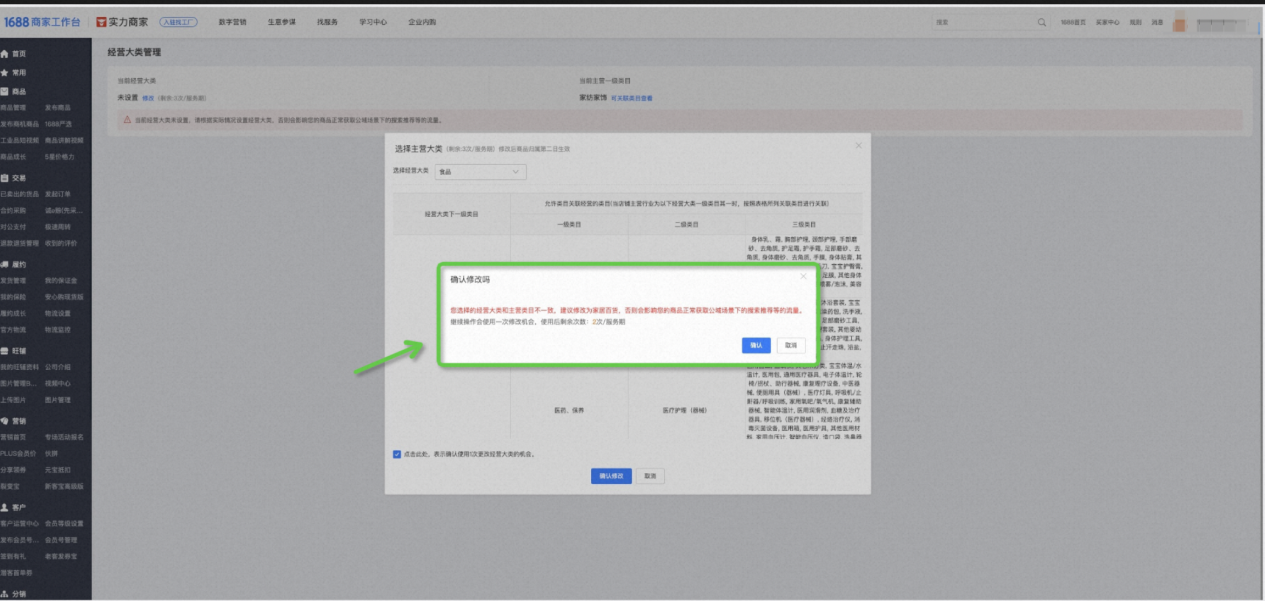Click the 首页 home icon in sidebar
1265x601 pixels.
6,54
